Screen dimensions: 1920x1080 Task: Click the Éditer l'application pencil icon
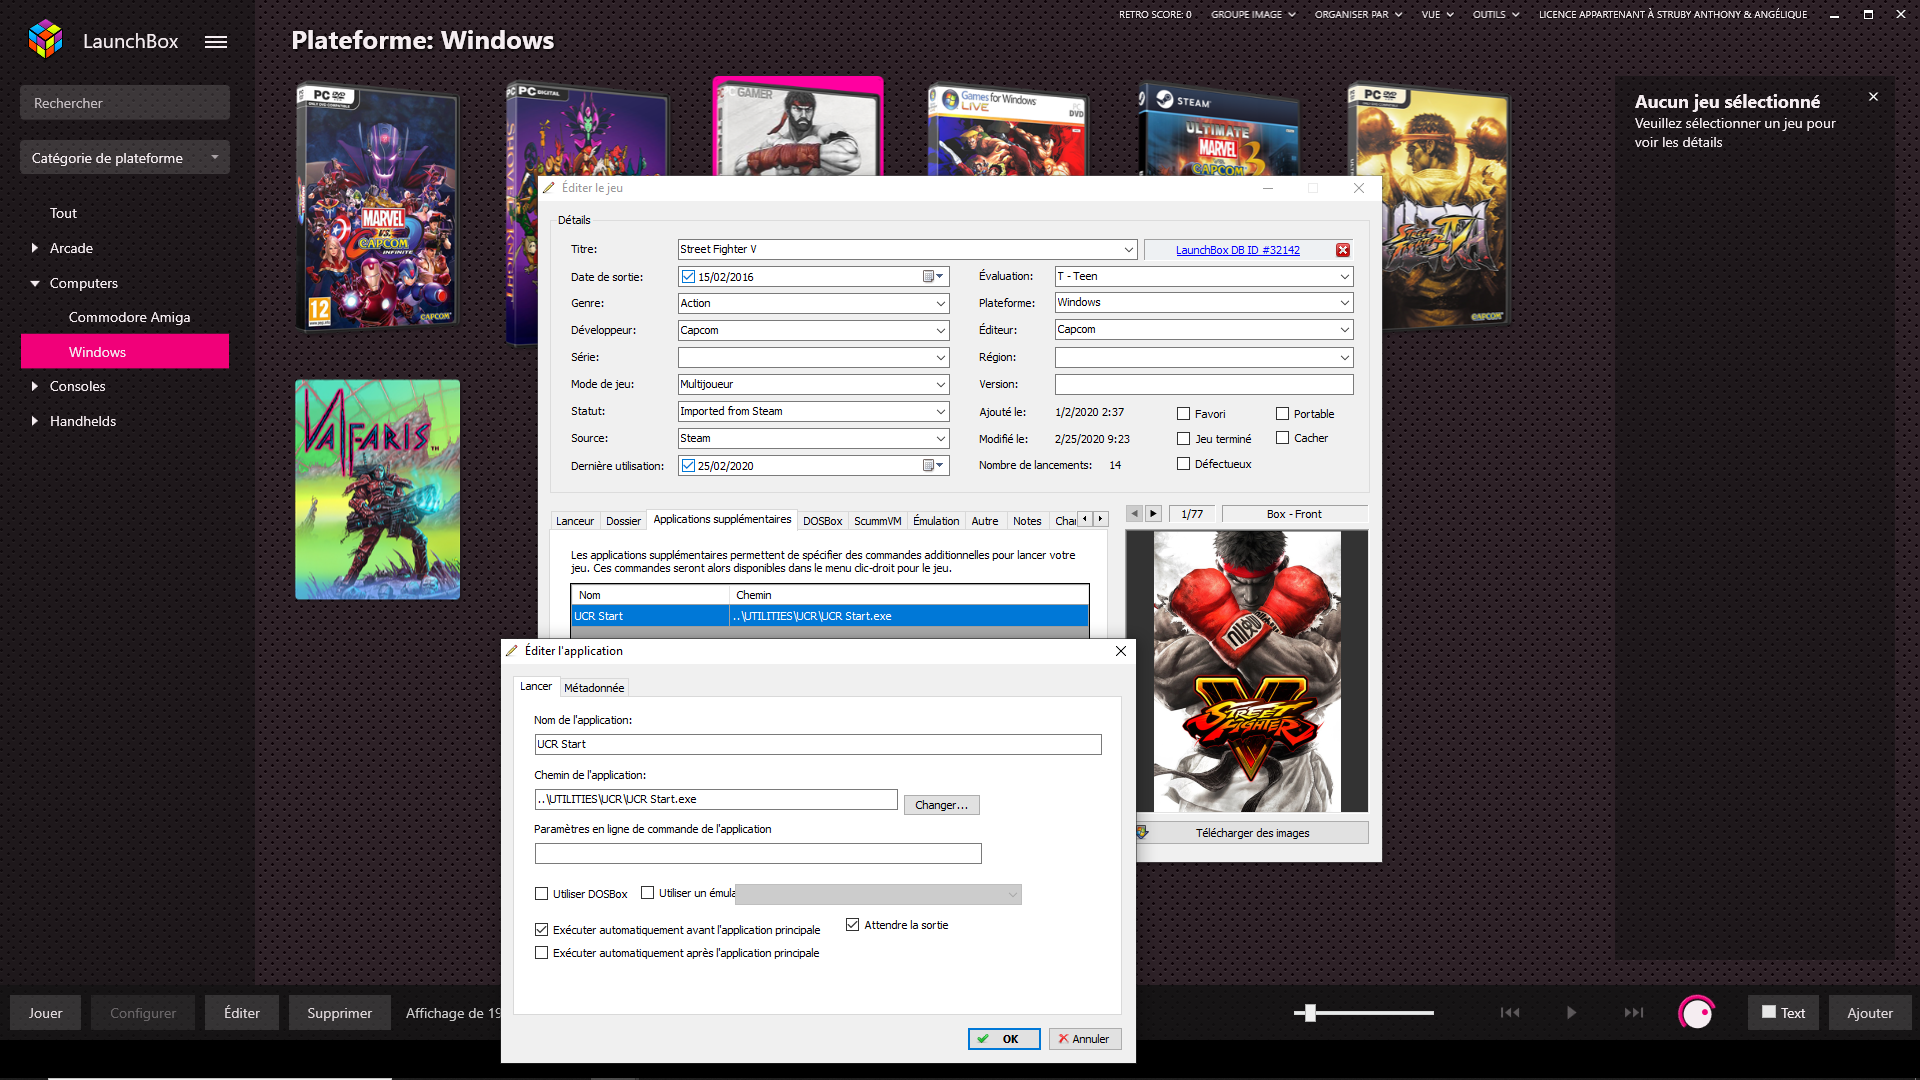pos(512,651)
